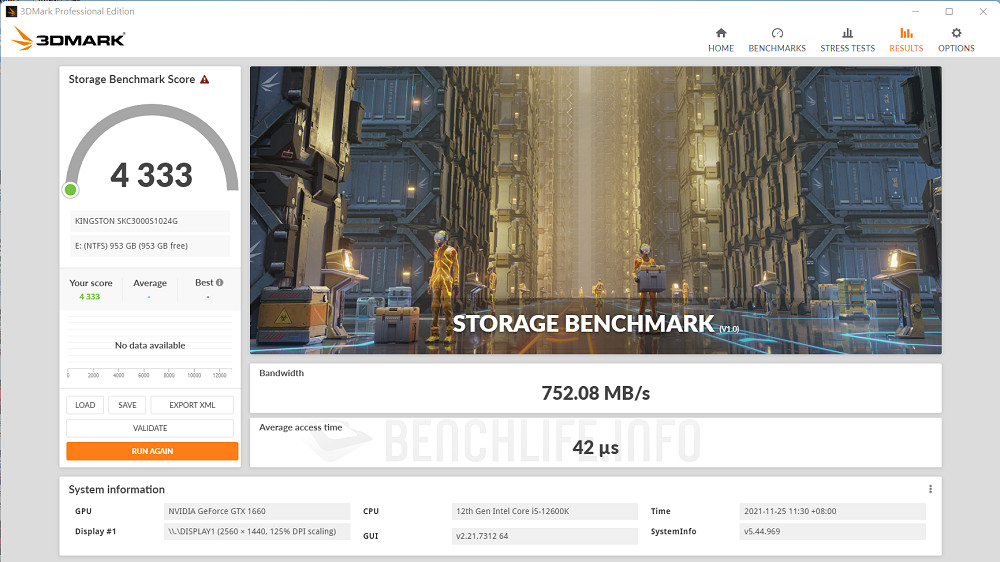Click the LOAD button

coord(85,405)
